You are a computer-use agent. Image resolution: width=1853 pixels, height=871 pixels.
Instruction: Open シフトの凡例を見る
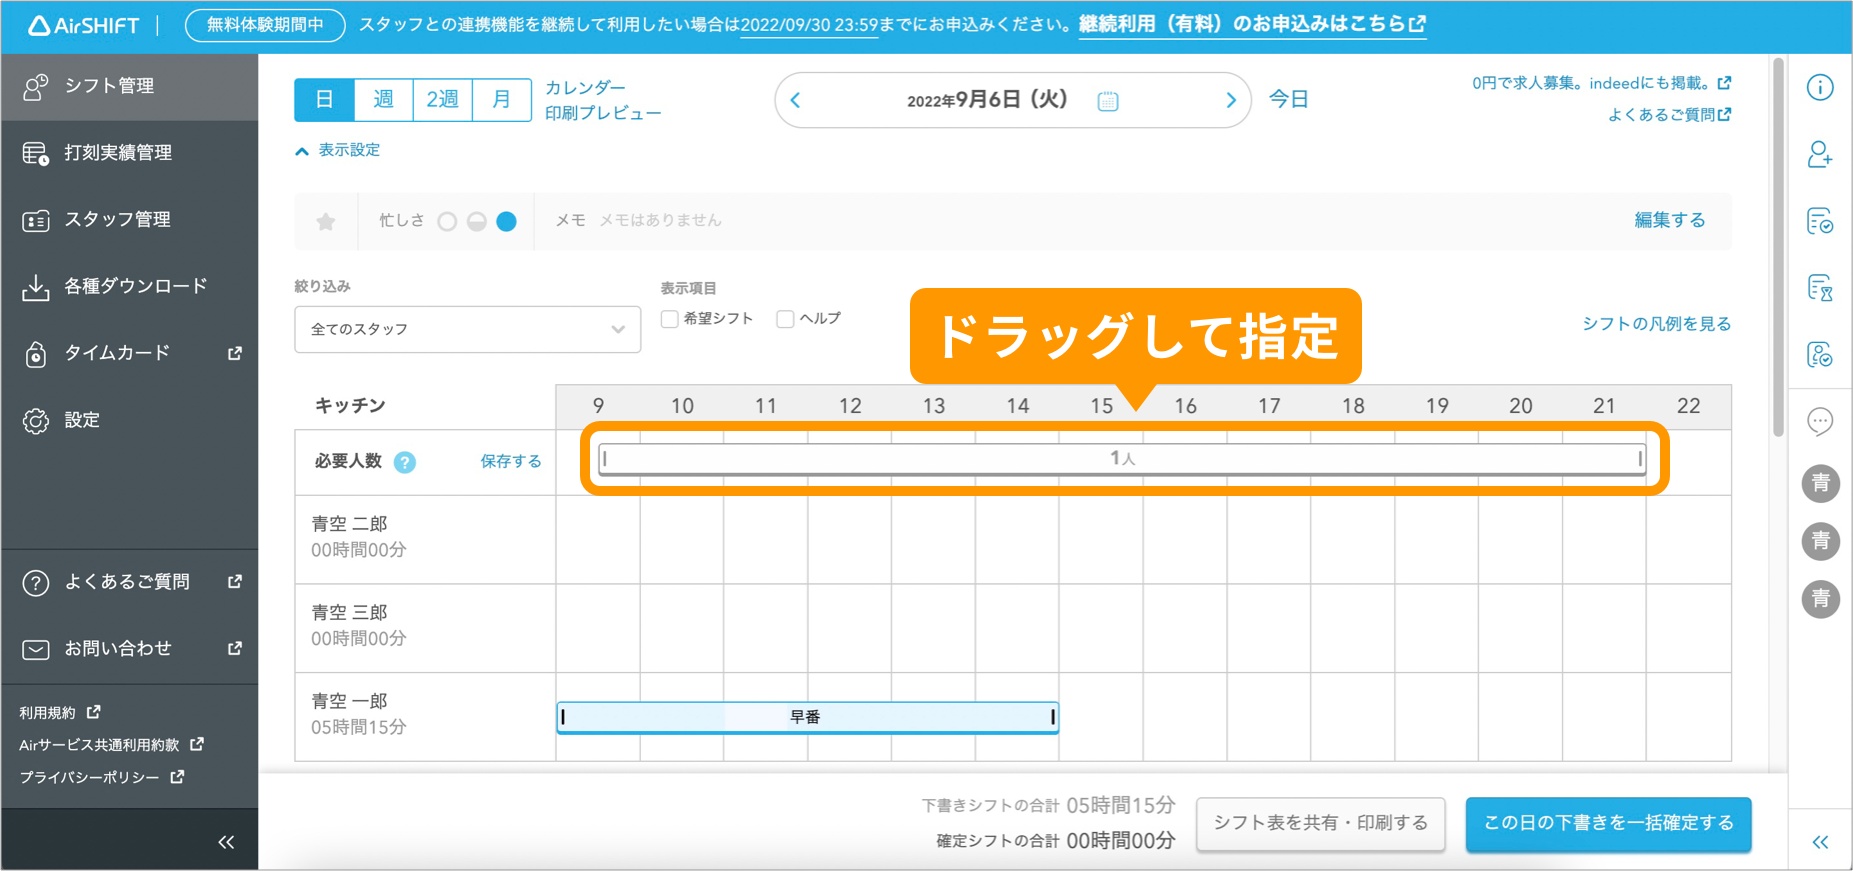coord(1656,324)
